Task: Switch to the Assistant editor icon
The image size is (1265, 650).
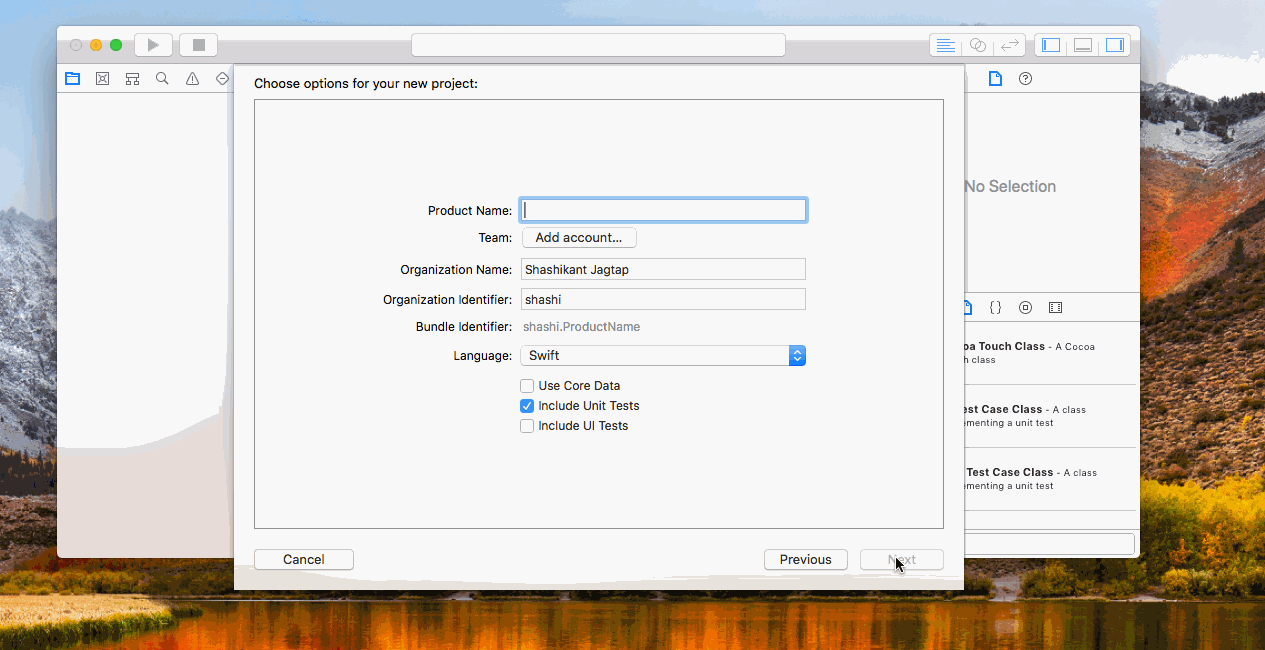Action: (977, 44)
